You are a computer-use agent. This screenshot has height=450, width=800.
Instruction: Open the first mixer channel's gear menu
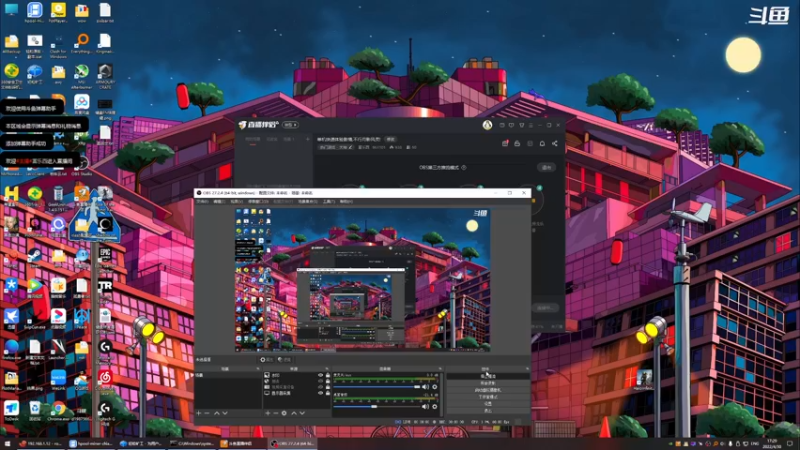[435, 387]
